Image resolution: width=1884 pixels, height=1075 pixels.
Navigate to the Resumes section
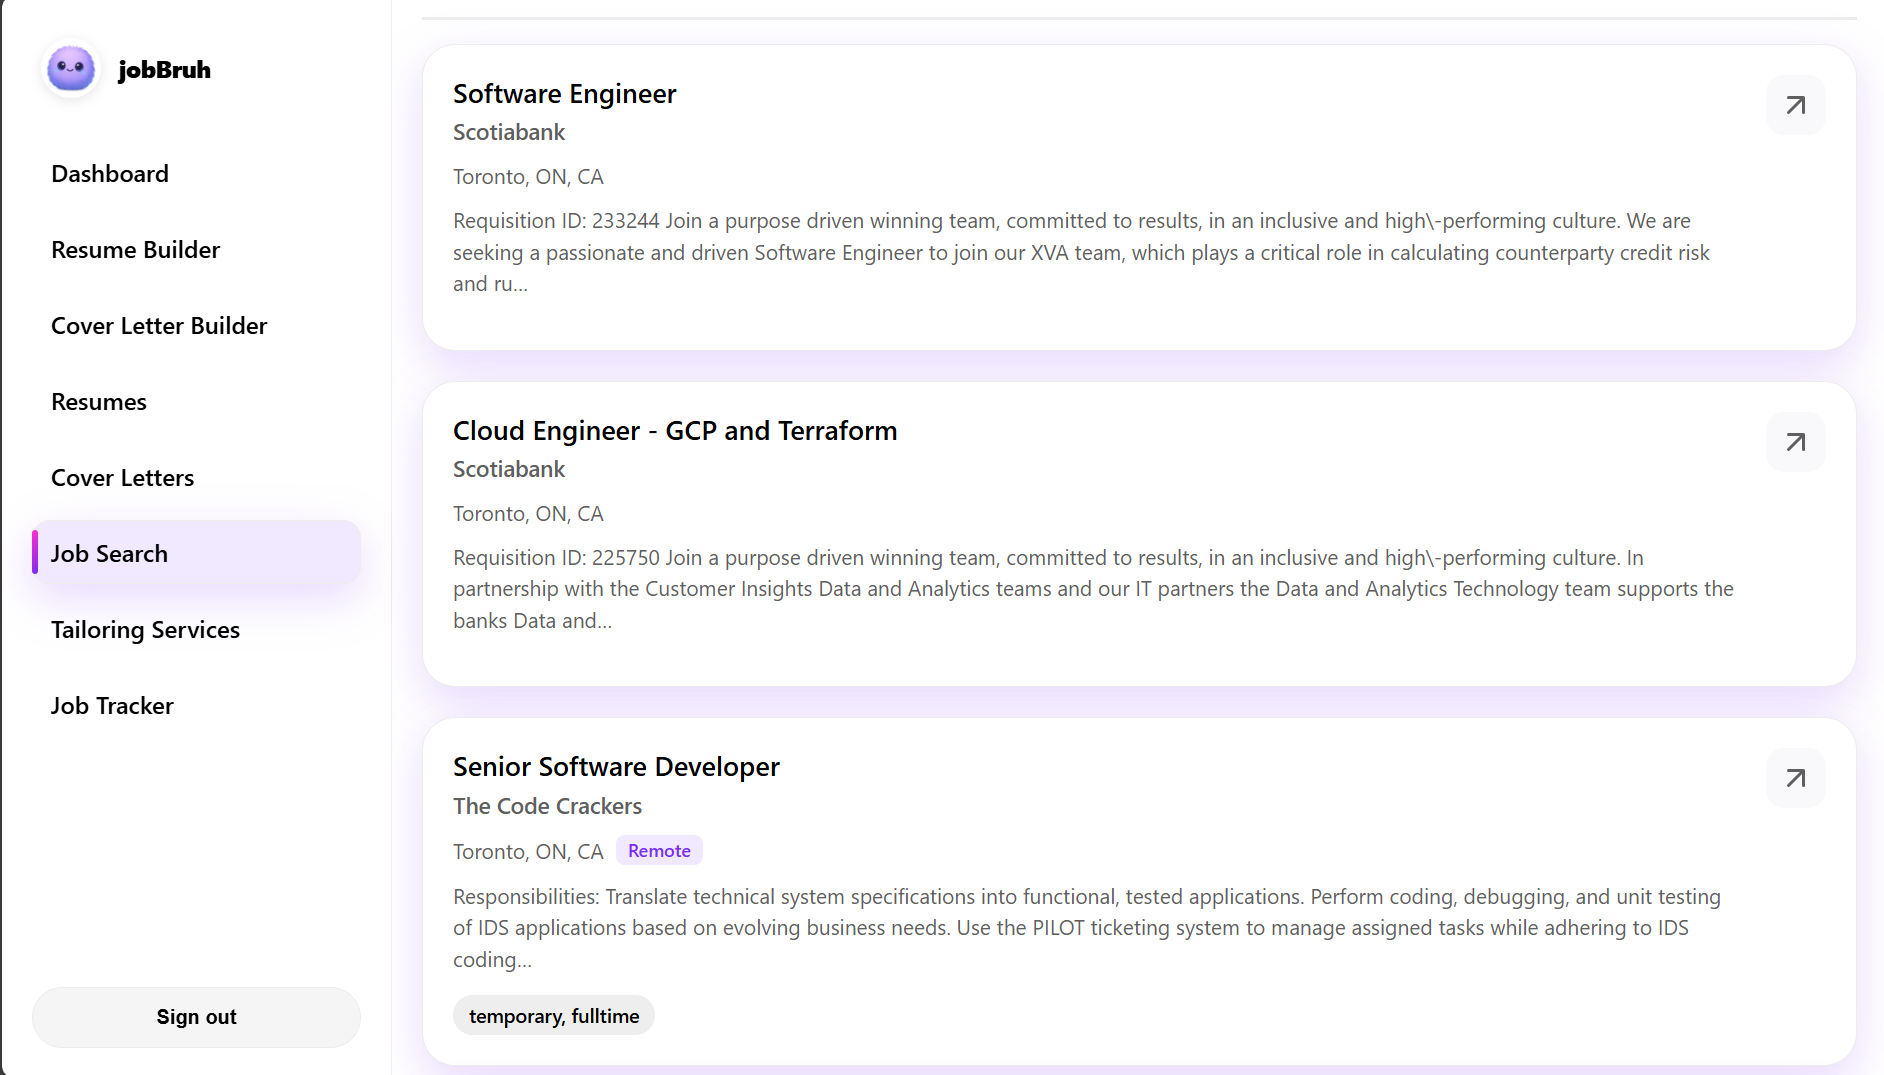[98, 401]
